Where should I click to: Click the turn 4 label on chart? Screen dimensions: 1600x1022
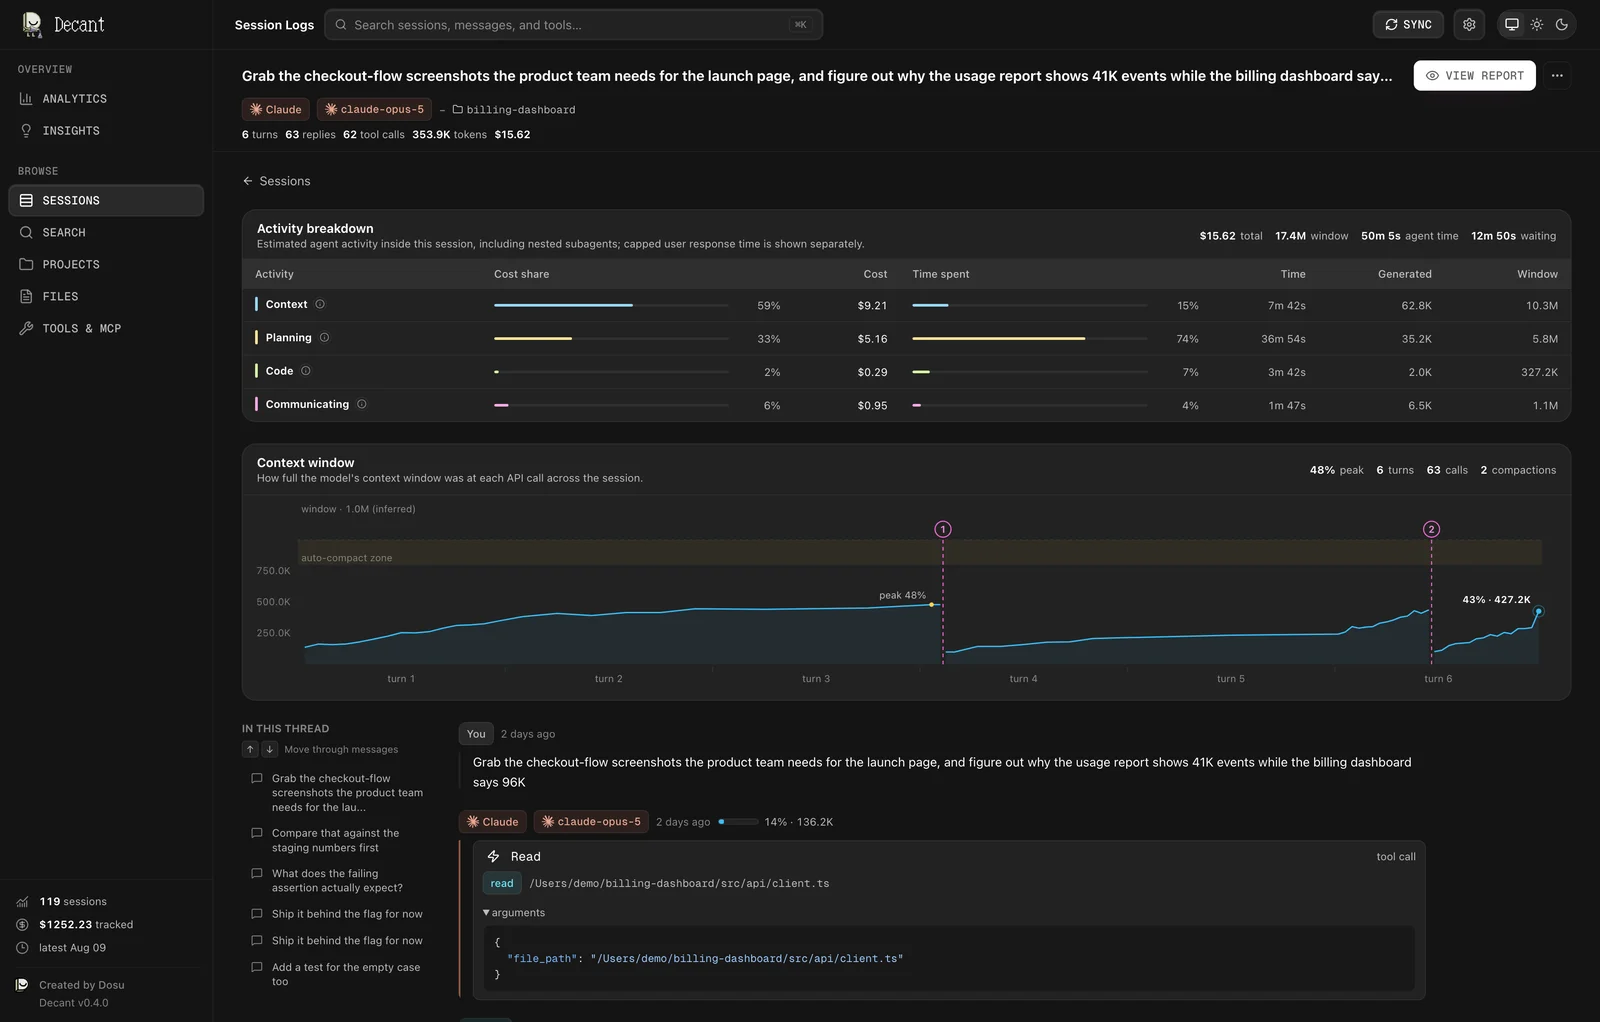(x=1023, y=679)
